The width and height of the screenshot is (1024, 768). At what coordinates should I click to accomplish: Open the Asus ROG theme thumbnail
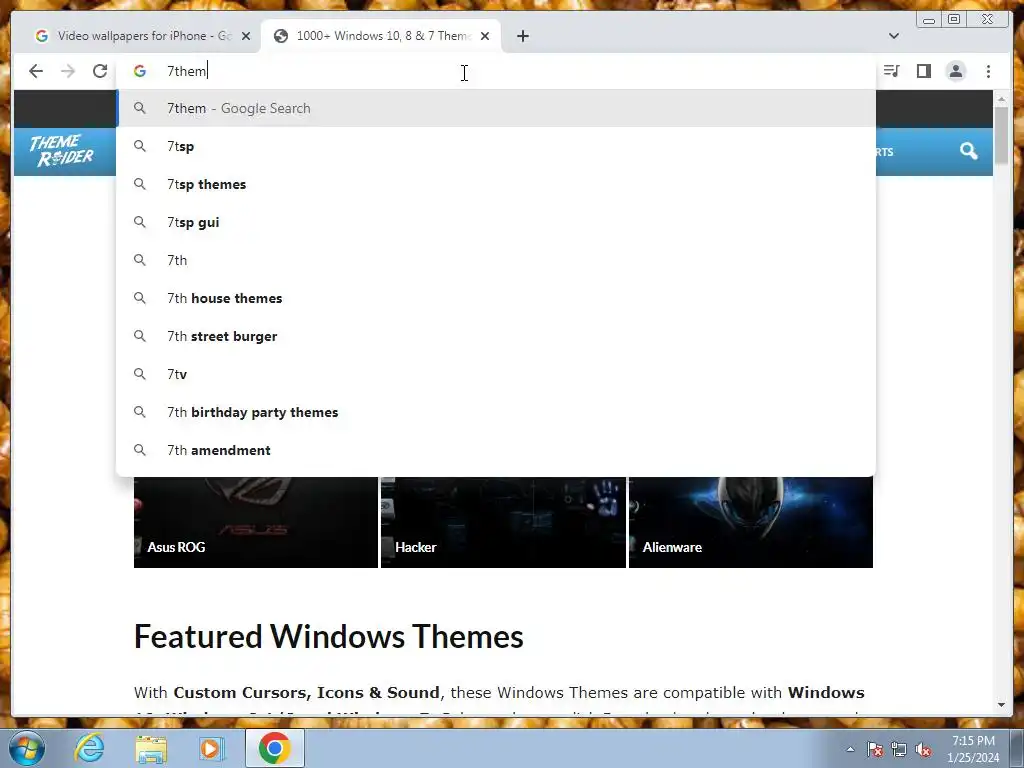255,522
